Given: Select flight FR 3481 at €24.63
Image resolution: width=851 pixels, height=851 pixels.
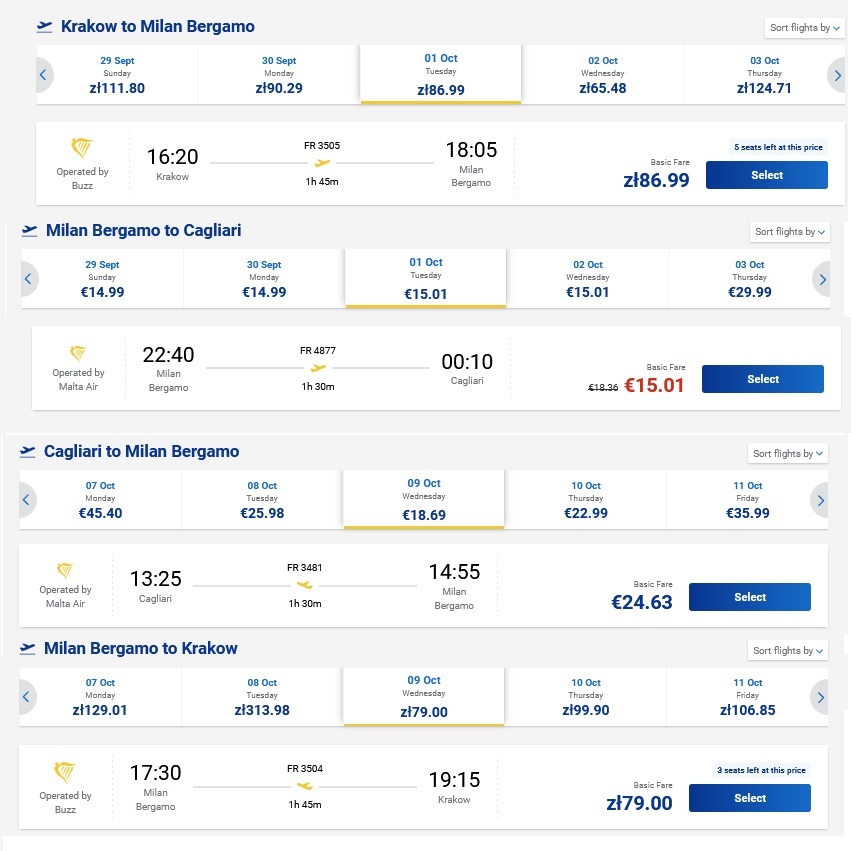Looking at the screenshot, I should click(x=750, y=597).
